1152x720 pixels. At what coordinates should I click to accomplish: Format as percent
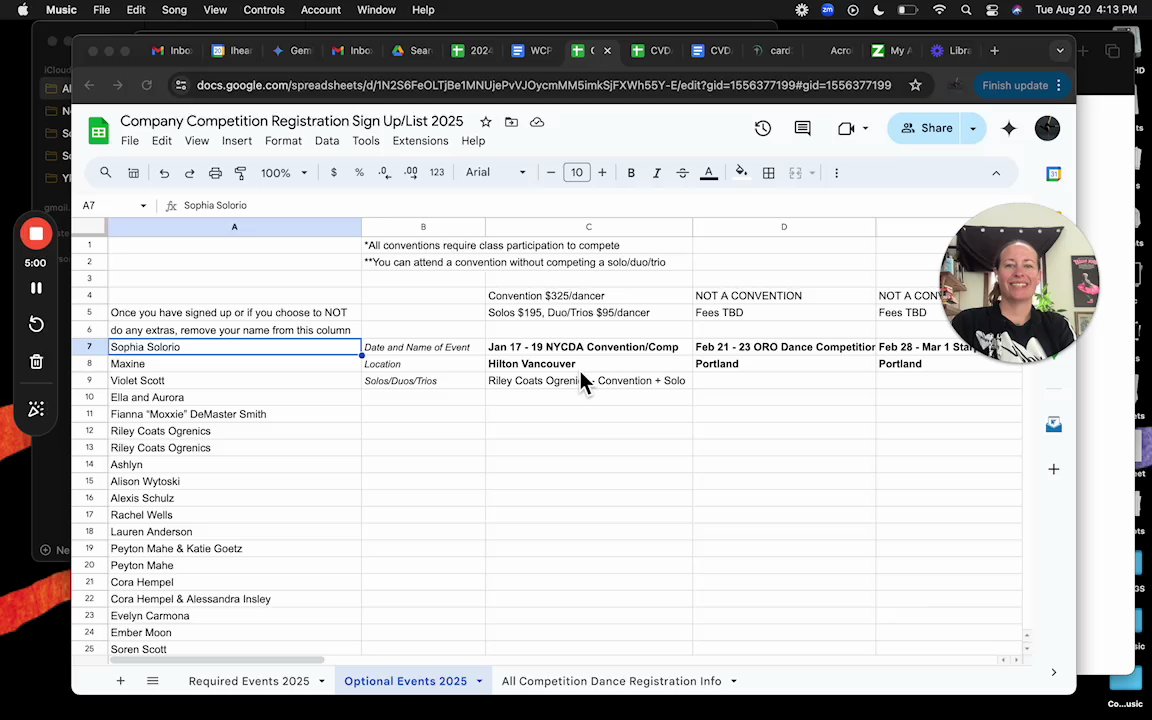tap(359, 173)
